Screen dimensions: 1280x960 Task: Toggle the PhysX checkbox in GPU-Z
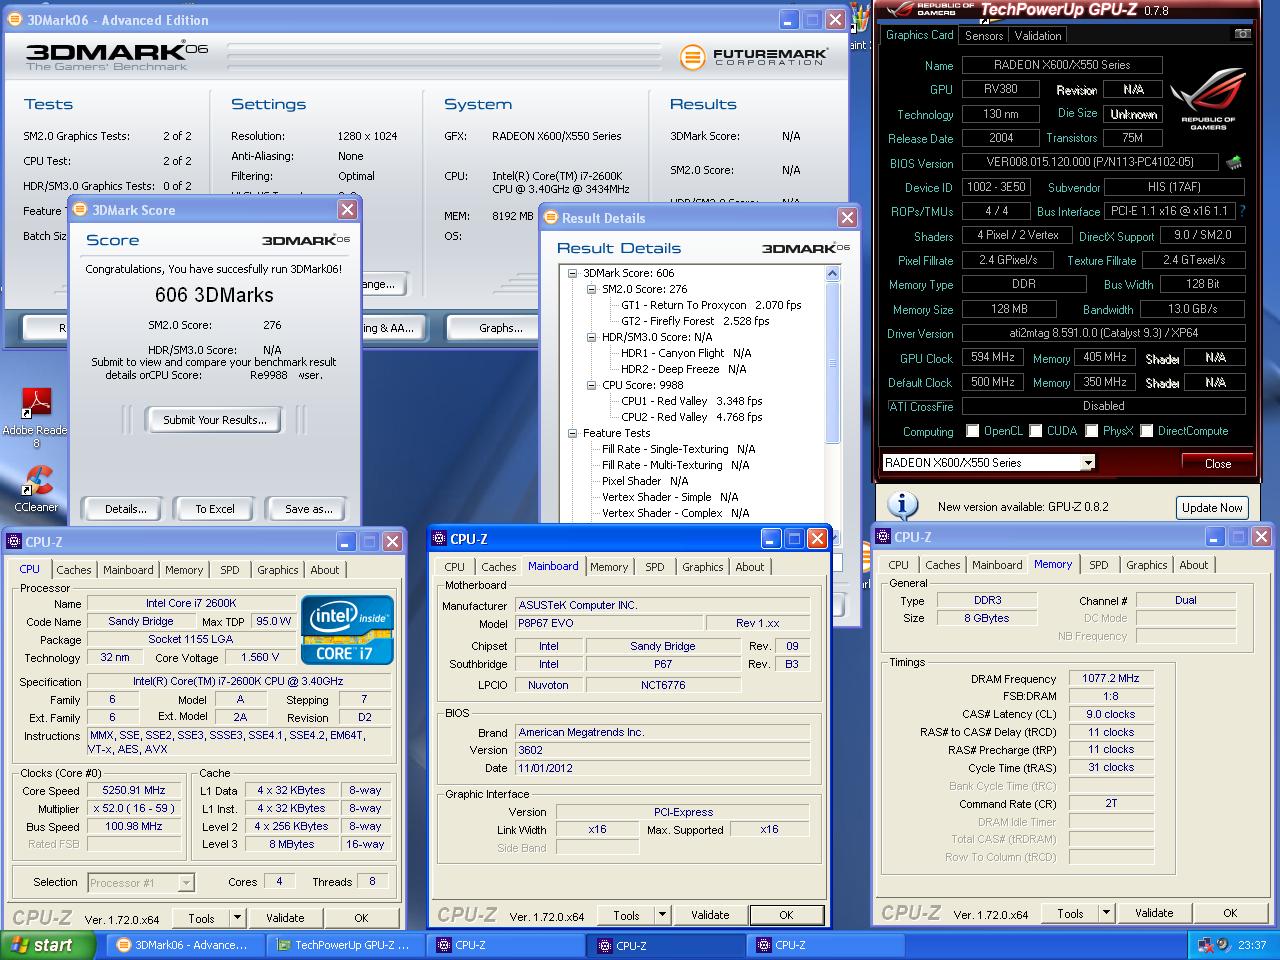pyautogui.click(x=1092, y=431)
